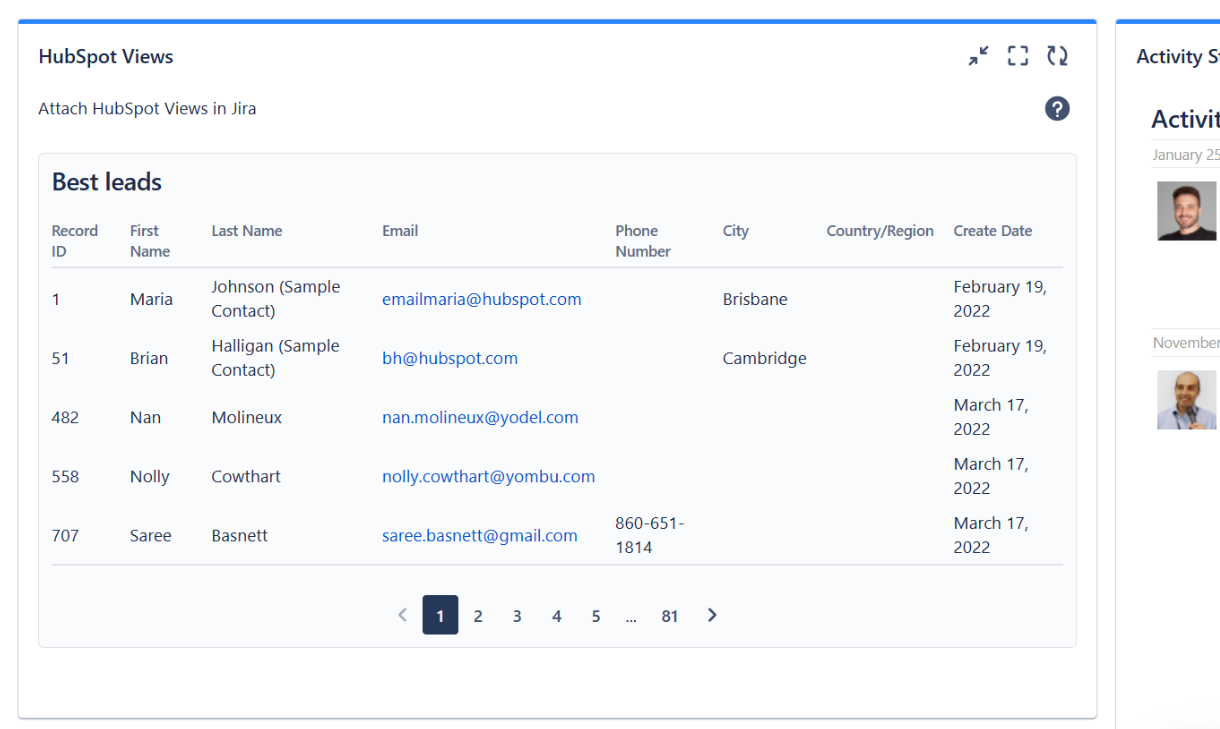The height and width of the screenshot is (729, 1220).
Task: Click the Create Date column header
Action: [x=992, y=230]
